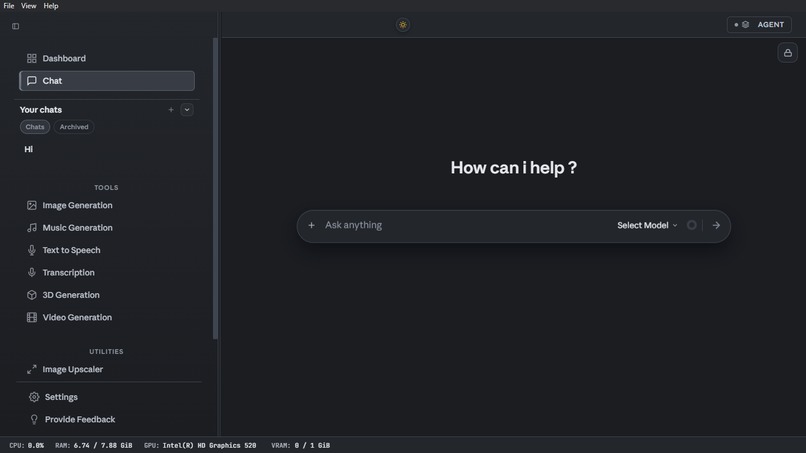Screen dimensions: 806x453
Task: Click the Dashboard grid icon
Action: [x=32, y=59]
